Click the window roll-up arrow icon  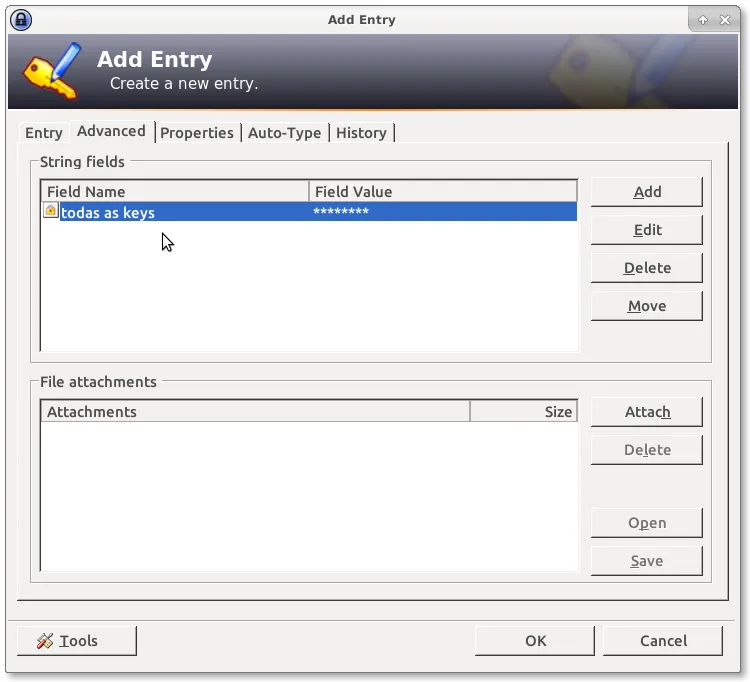click(703, 20)
